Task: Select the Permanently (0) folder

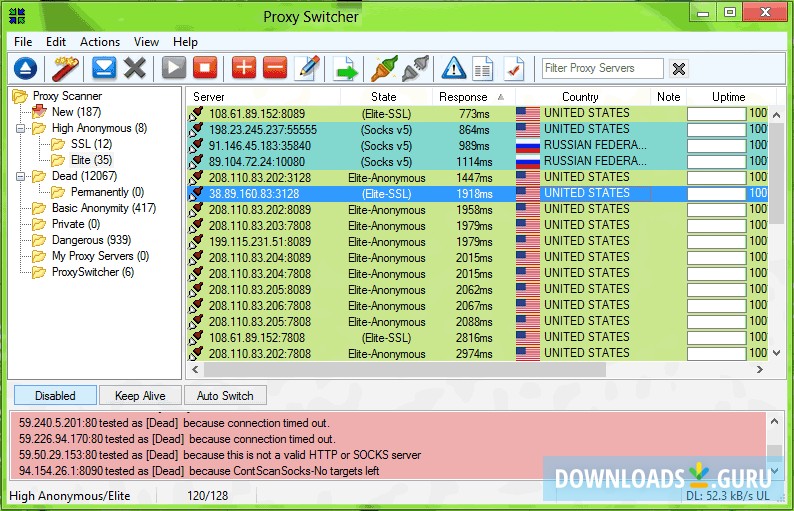Action: click(107, 192)
